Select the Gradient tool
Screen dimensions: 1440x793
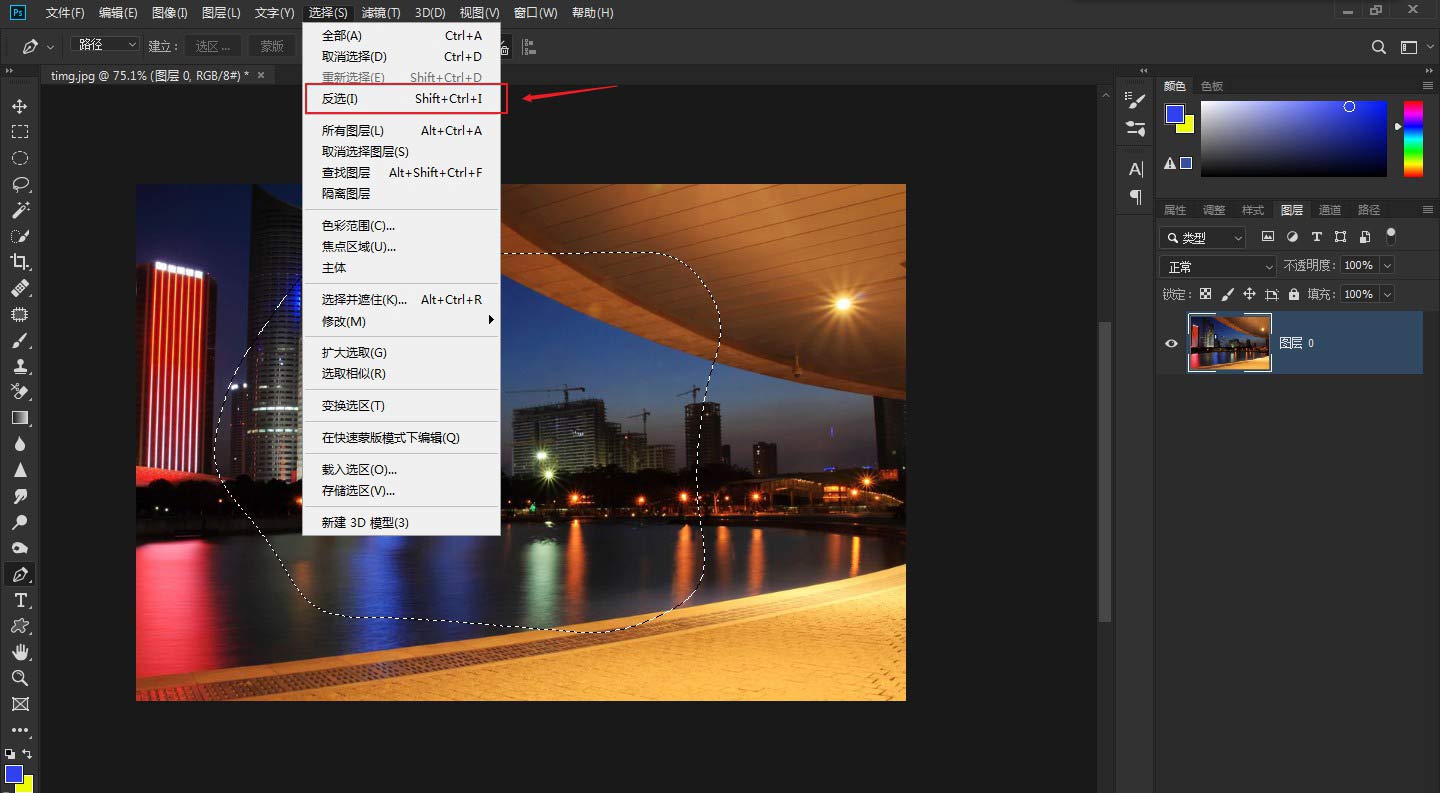pos(19,418)
